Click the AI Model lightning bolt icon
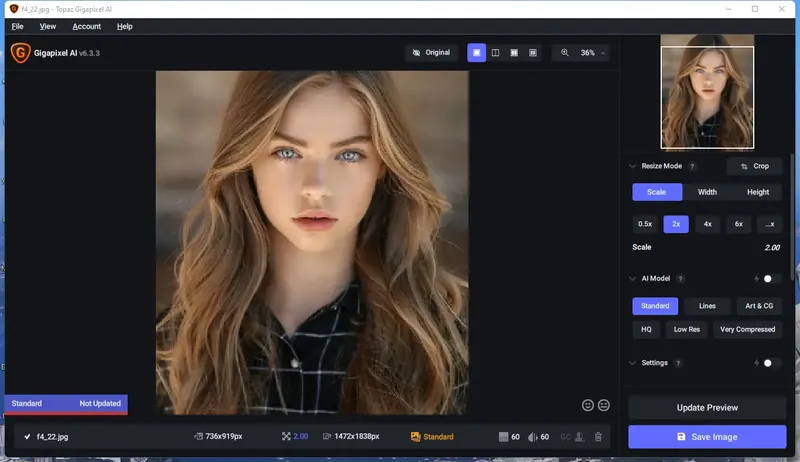 tap(757, 278)
